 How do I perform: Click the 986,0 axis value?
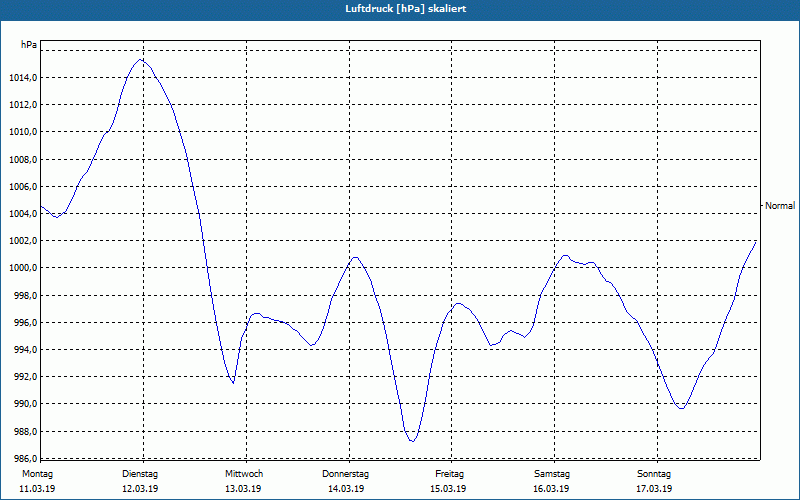point(25,458)
